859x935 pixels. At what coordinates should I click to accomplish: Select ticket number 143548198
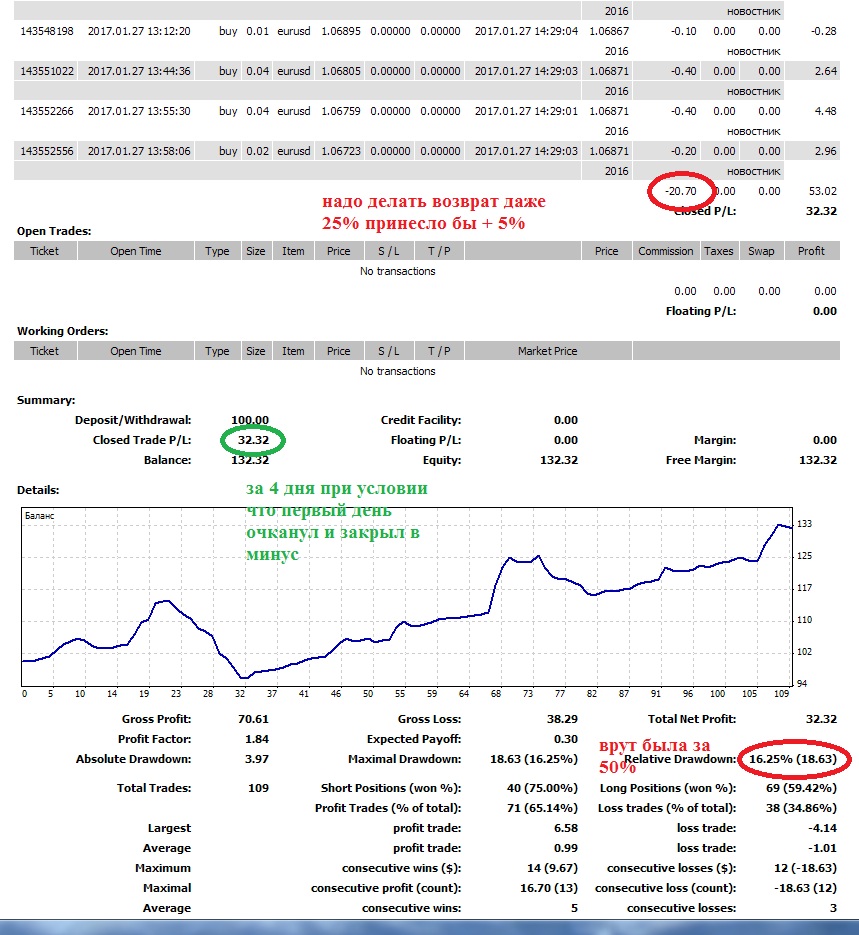pyautogui.click(x=47, y=31)
